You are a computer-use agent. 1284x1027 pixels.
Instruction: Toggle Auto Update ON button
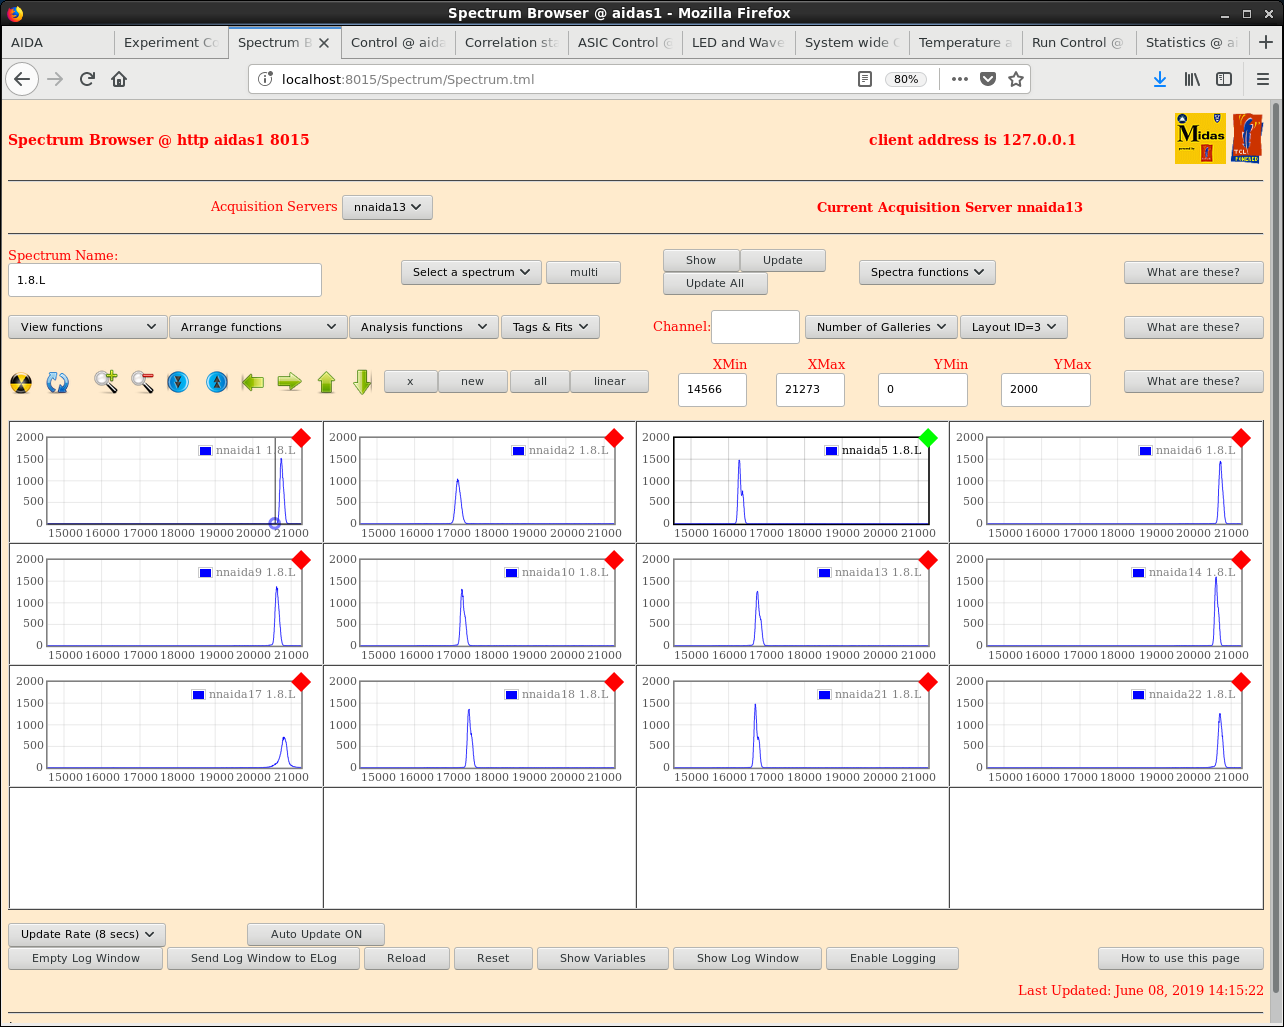coord(316,934)
